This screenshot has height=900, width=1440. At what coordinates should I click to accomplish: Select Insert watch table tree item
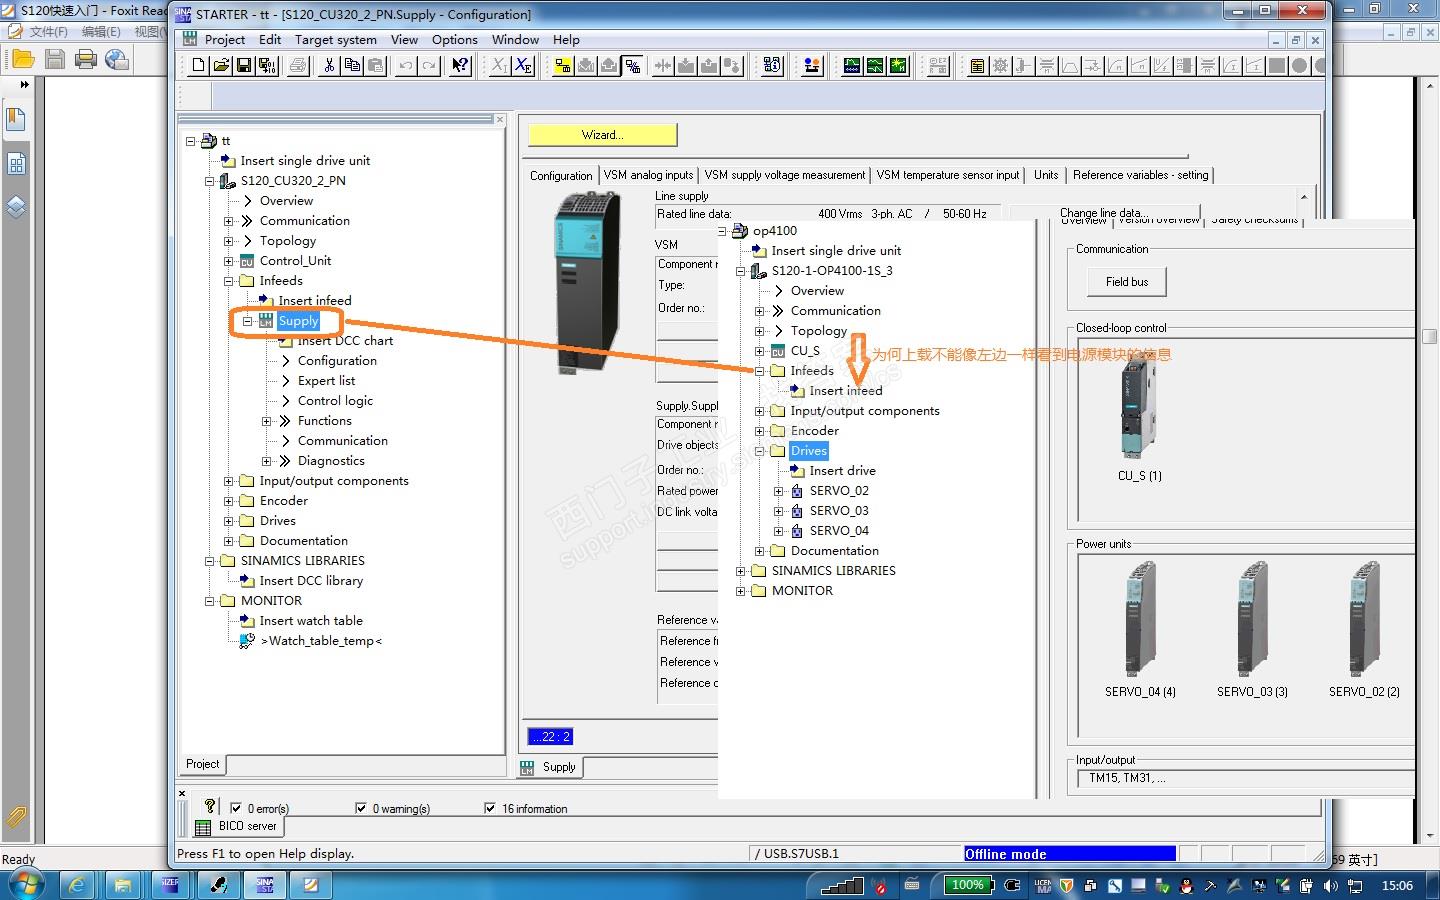(x=311, y=621)
